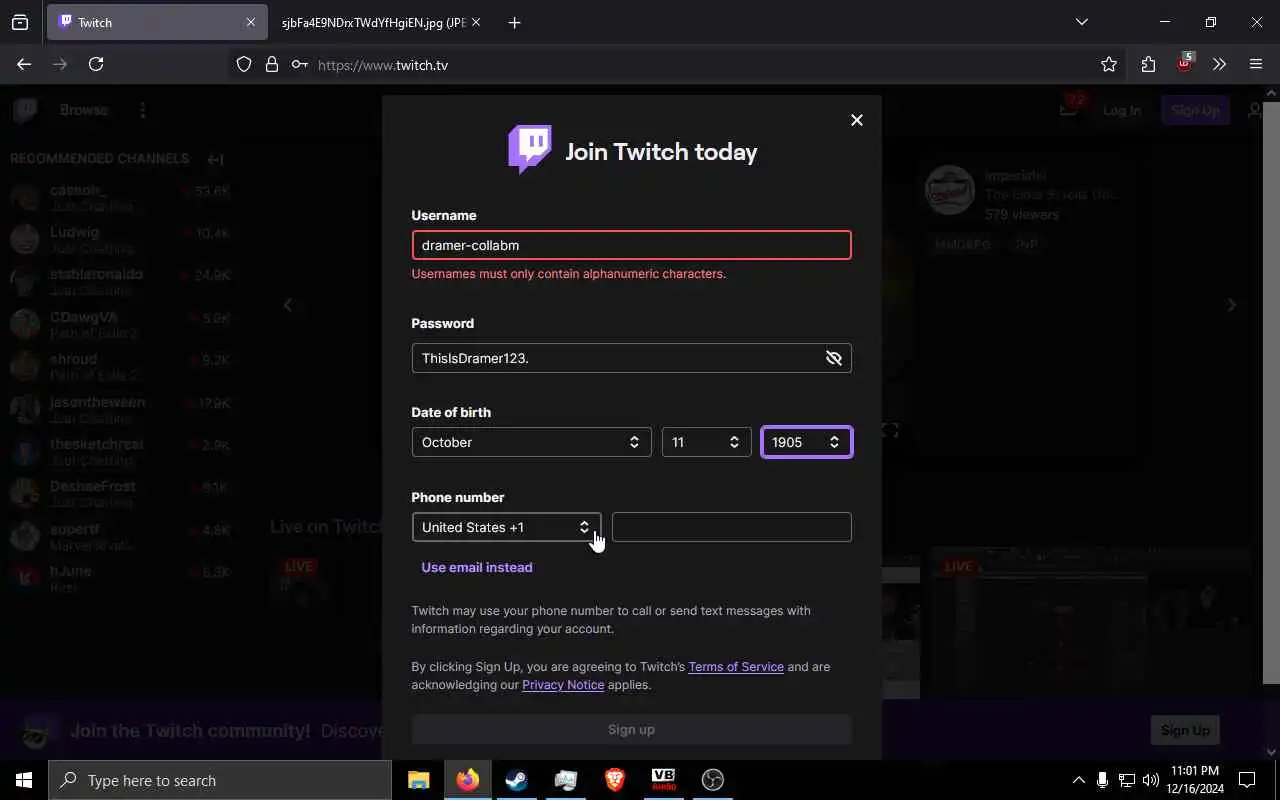1280x800 pixels.
Task: Open the jasontheween channel in sidebar
Action: point(118,409)
